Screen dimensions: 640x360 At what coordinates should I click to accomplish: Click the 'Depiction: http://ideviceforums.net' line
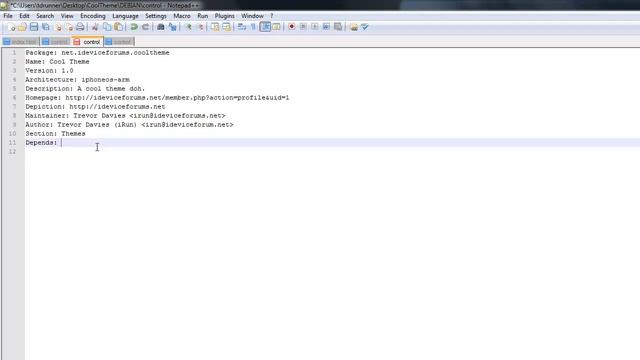[95, 107]
